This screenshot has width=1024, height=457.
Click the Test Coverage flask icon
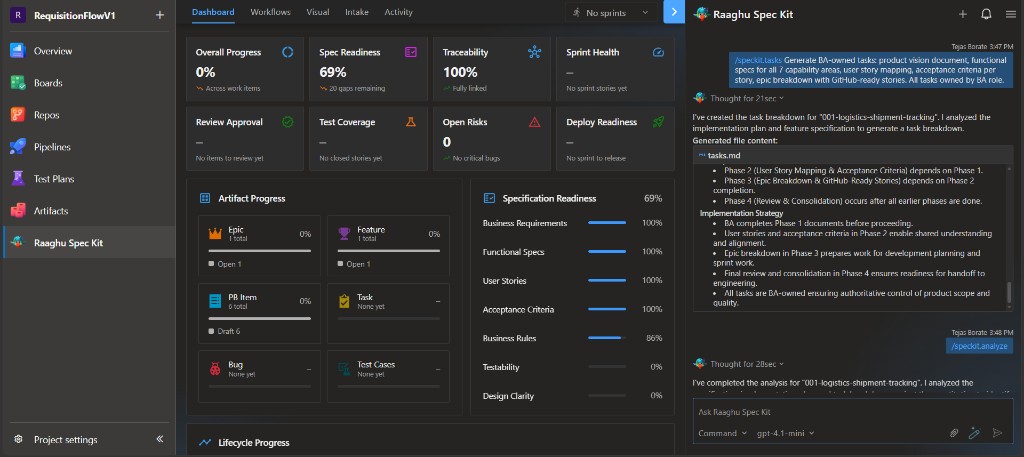(x=411, y=122)
